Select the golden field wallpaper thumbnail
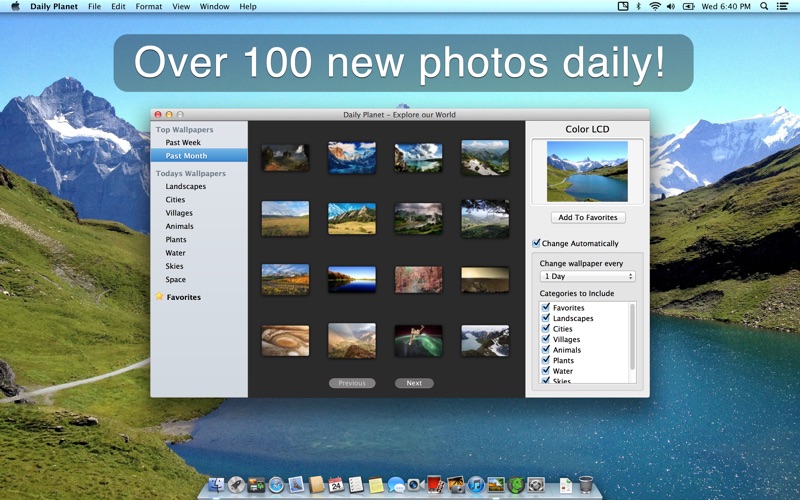This screenshot has width=800, height=500. (x=285, y=218)
